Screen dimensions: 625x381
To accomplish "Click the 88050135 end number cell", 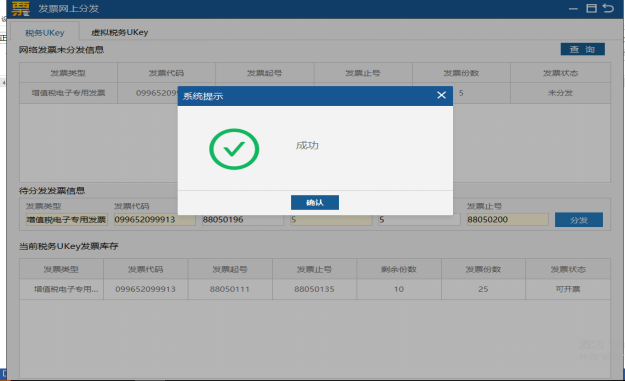I will point(314,289).
